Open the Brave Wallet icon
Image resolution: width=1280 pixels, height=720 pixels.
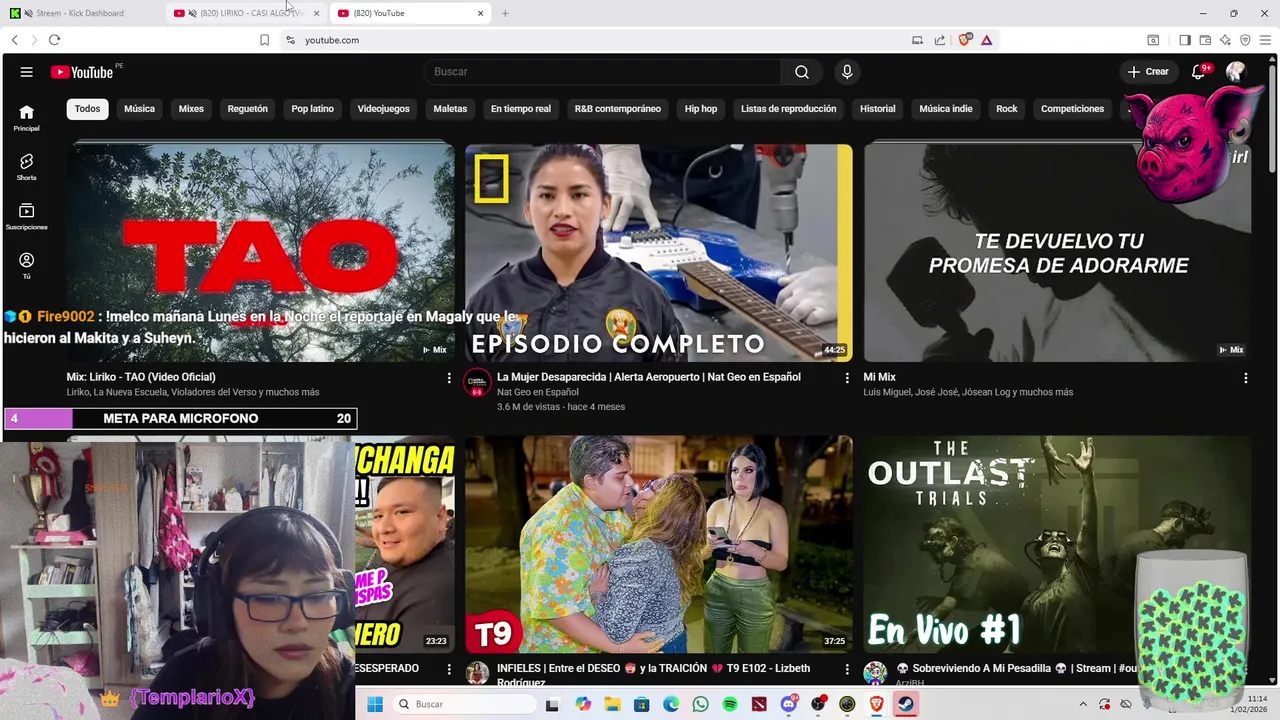[x=1205, y=40]
